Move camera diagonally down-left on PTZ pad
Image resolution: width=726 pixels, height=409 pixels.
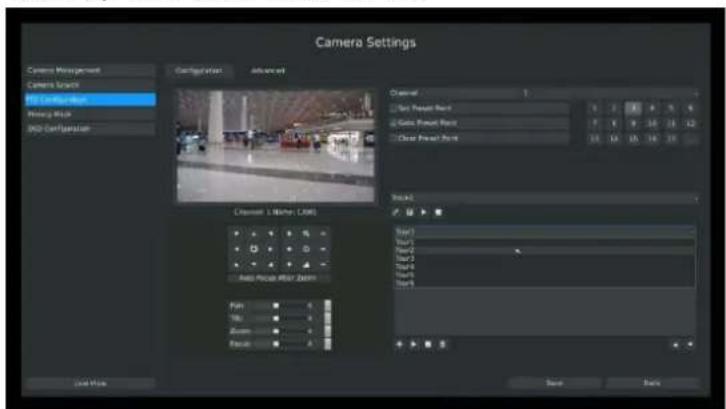(237, 265)
